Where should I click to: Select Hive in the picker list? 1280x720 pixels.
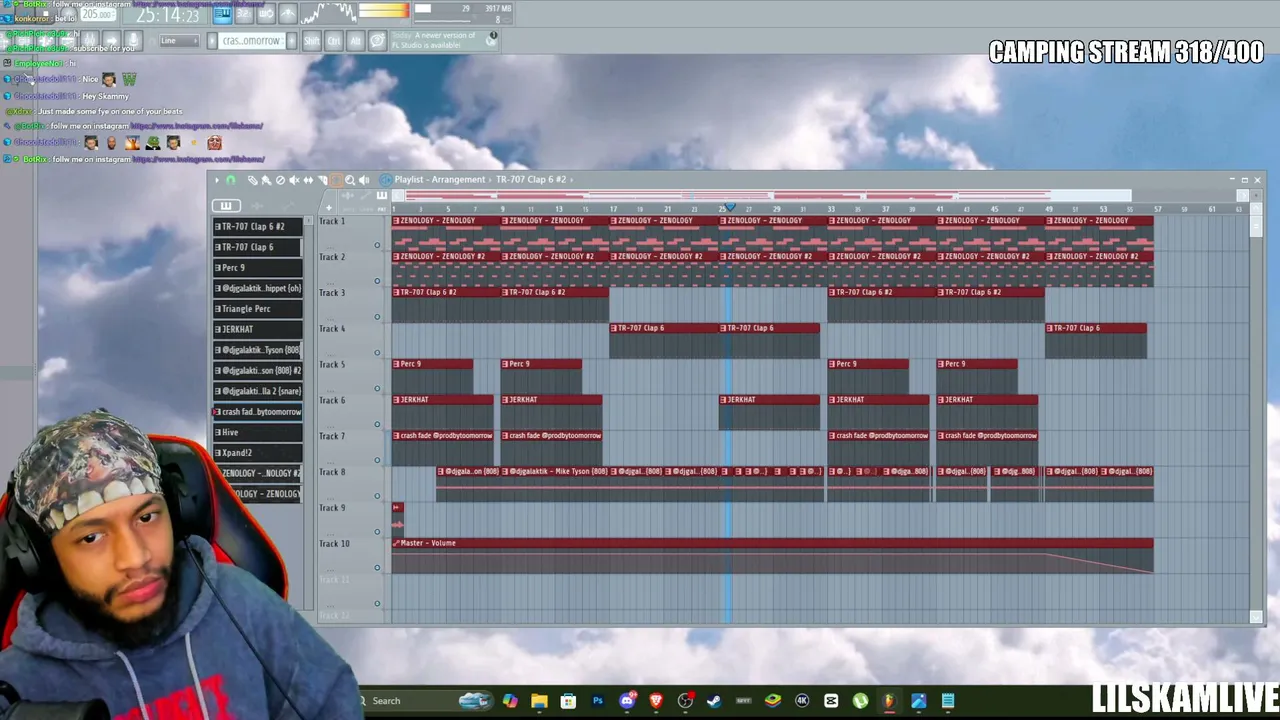coord(257,432)
